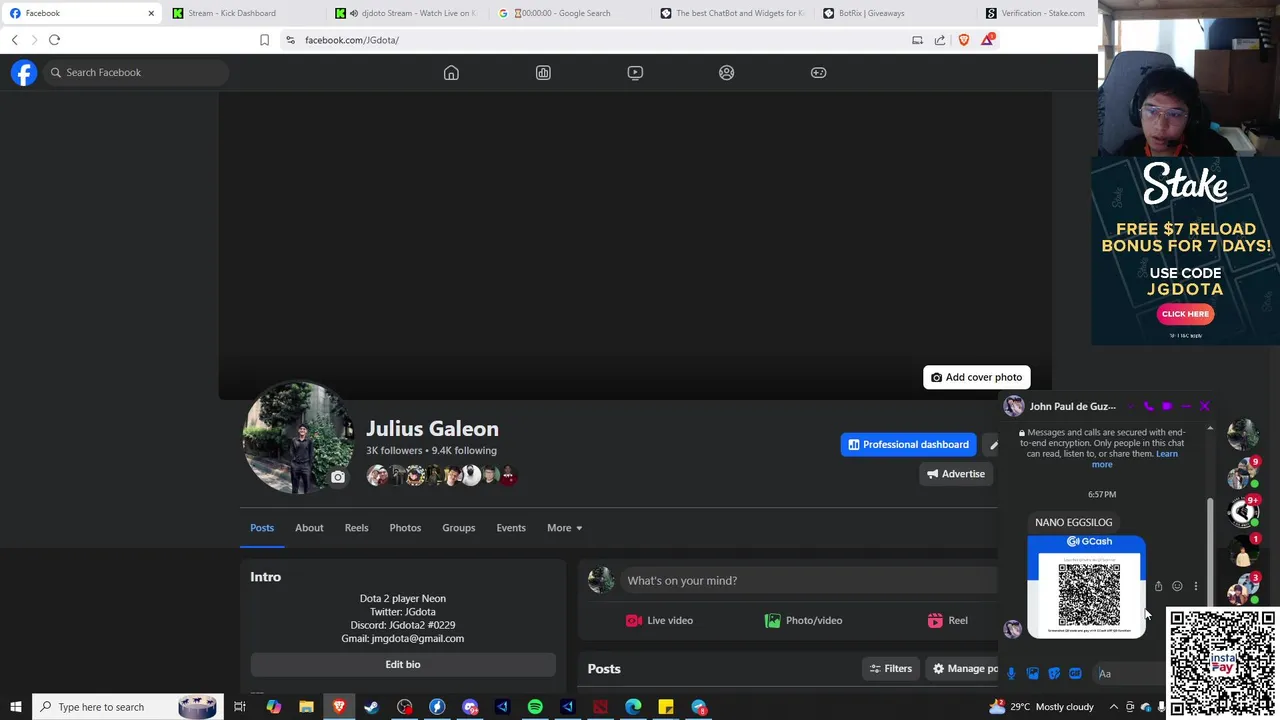Switch to the About tab
The height and width of the screenshot is (720, 1280).
point(309,528)
